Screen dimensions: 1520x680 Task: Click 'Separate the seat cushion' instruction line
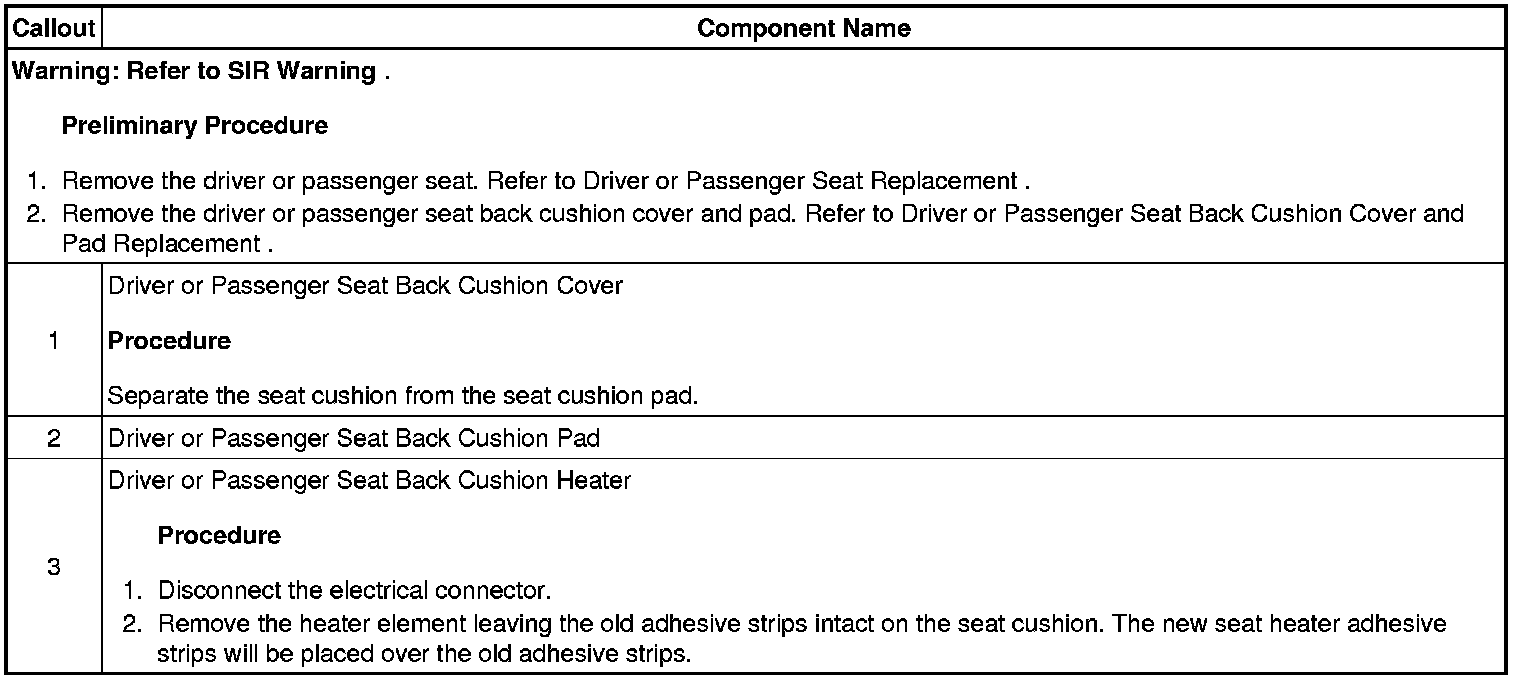pyautogui.click(x=402, y=395)
